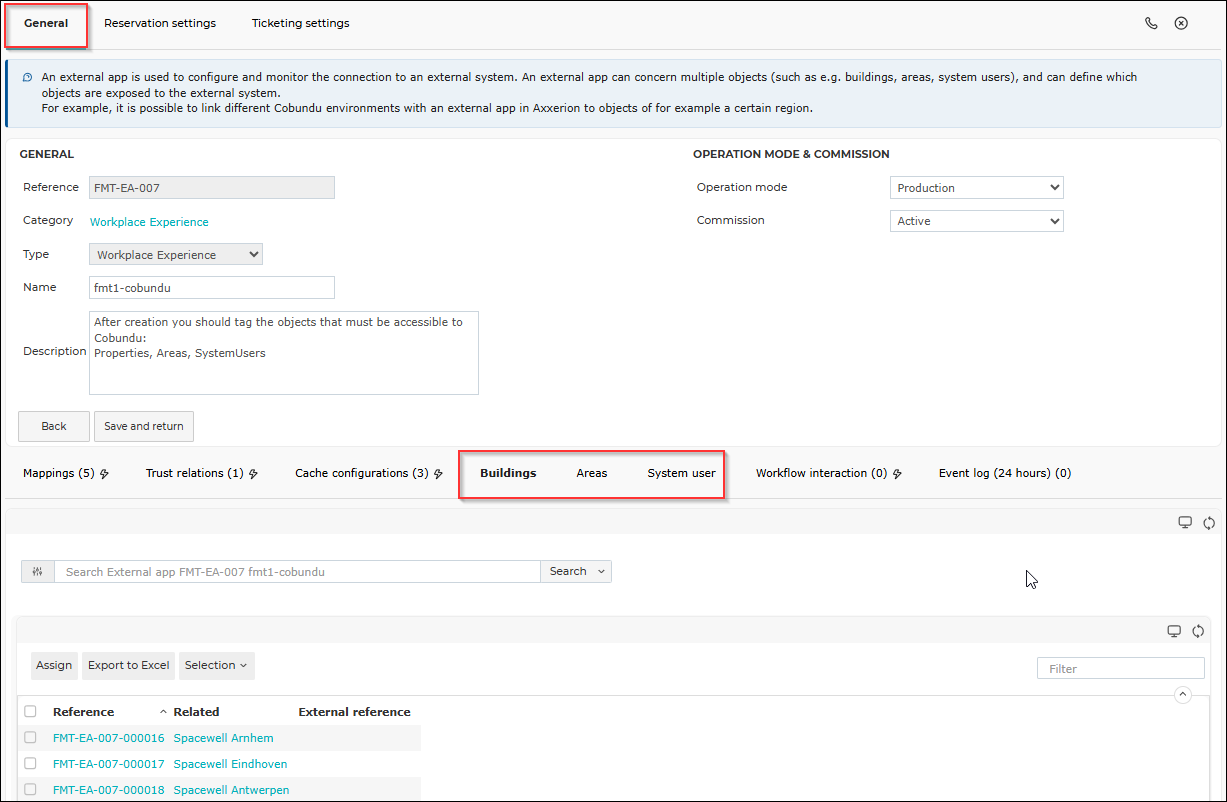Screen dimensions: 1227x802
Task: Select the Areas tab
Action: pyautogui.click(x=592, y=474)
